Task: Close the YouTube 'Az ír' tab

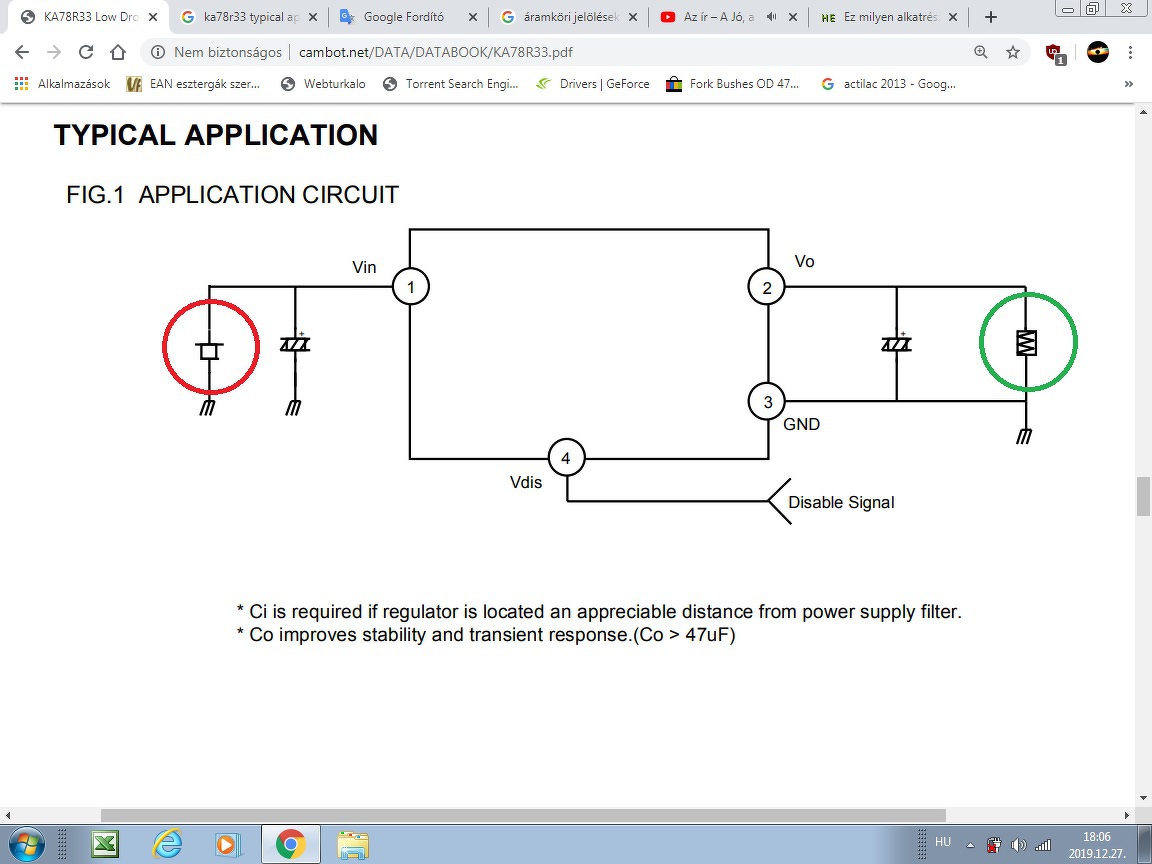Action: tap(793, 17)
